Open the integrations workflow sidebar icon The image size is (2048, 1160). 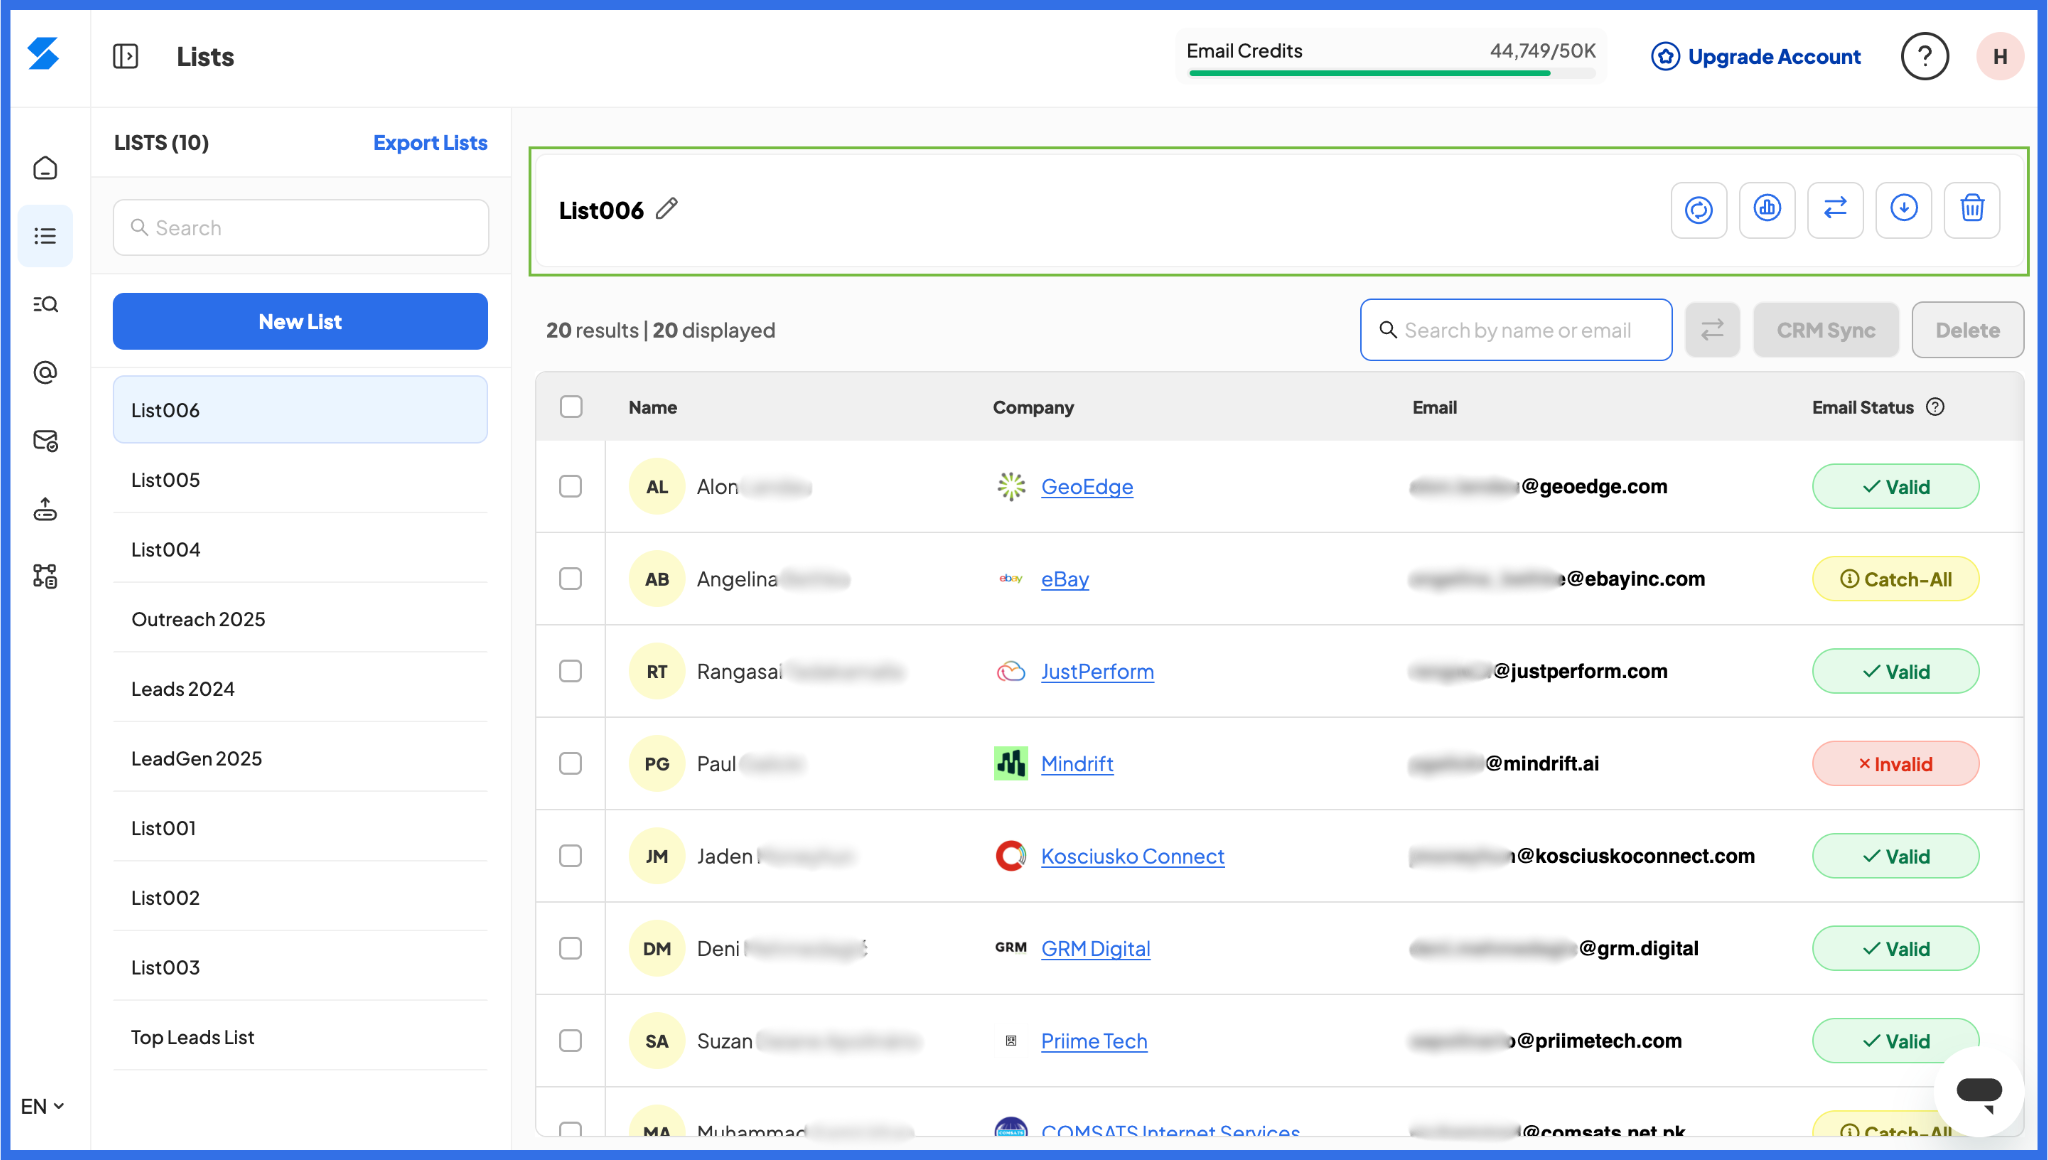pyautogui.click(x=45, y=576)
